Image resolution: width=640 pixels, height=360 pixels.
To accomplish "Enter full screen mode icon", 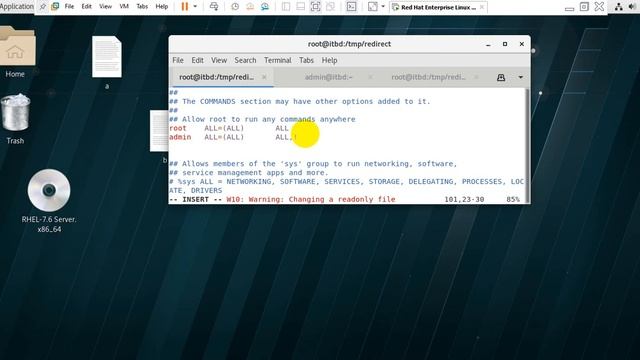I will coord(316,7).
